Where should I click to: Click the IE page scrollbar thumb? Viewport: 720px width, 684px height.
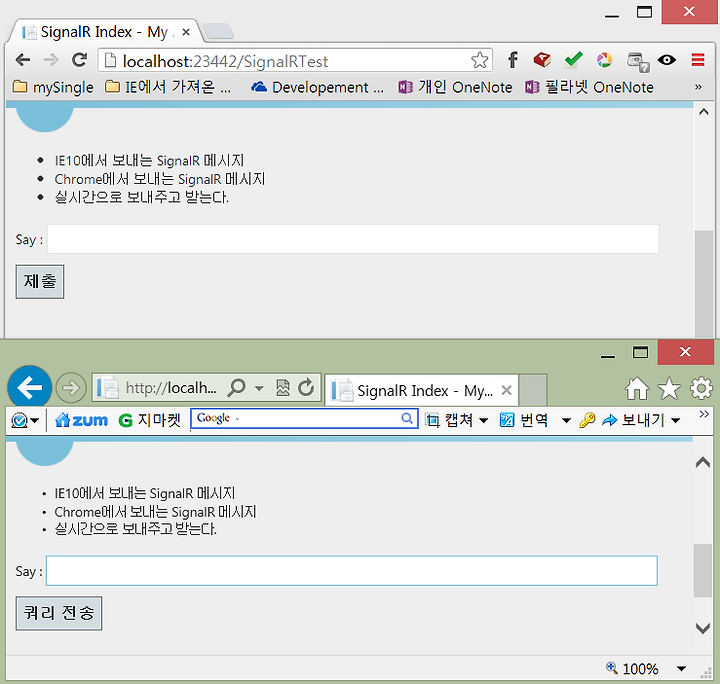[x=703, y=570]
